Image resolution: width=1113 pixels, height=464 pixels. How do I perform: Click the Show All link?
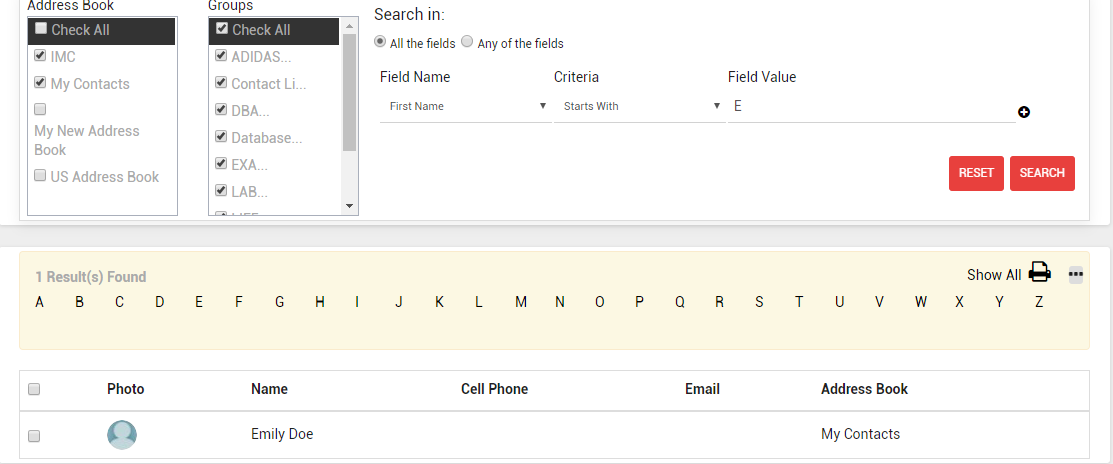(993, 275)
